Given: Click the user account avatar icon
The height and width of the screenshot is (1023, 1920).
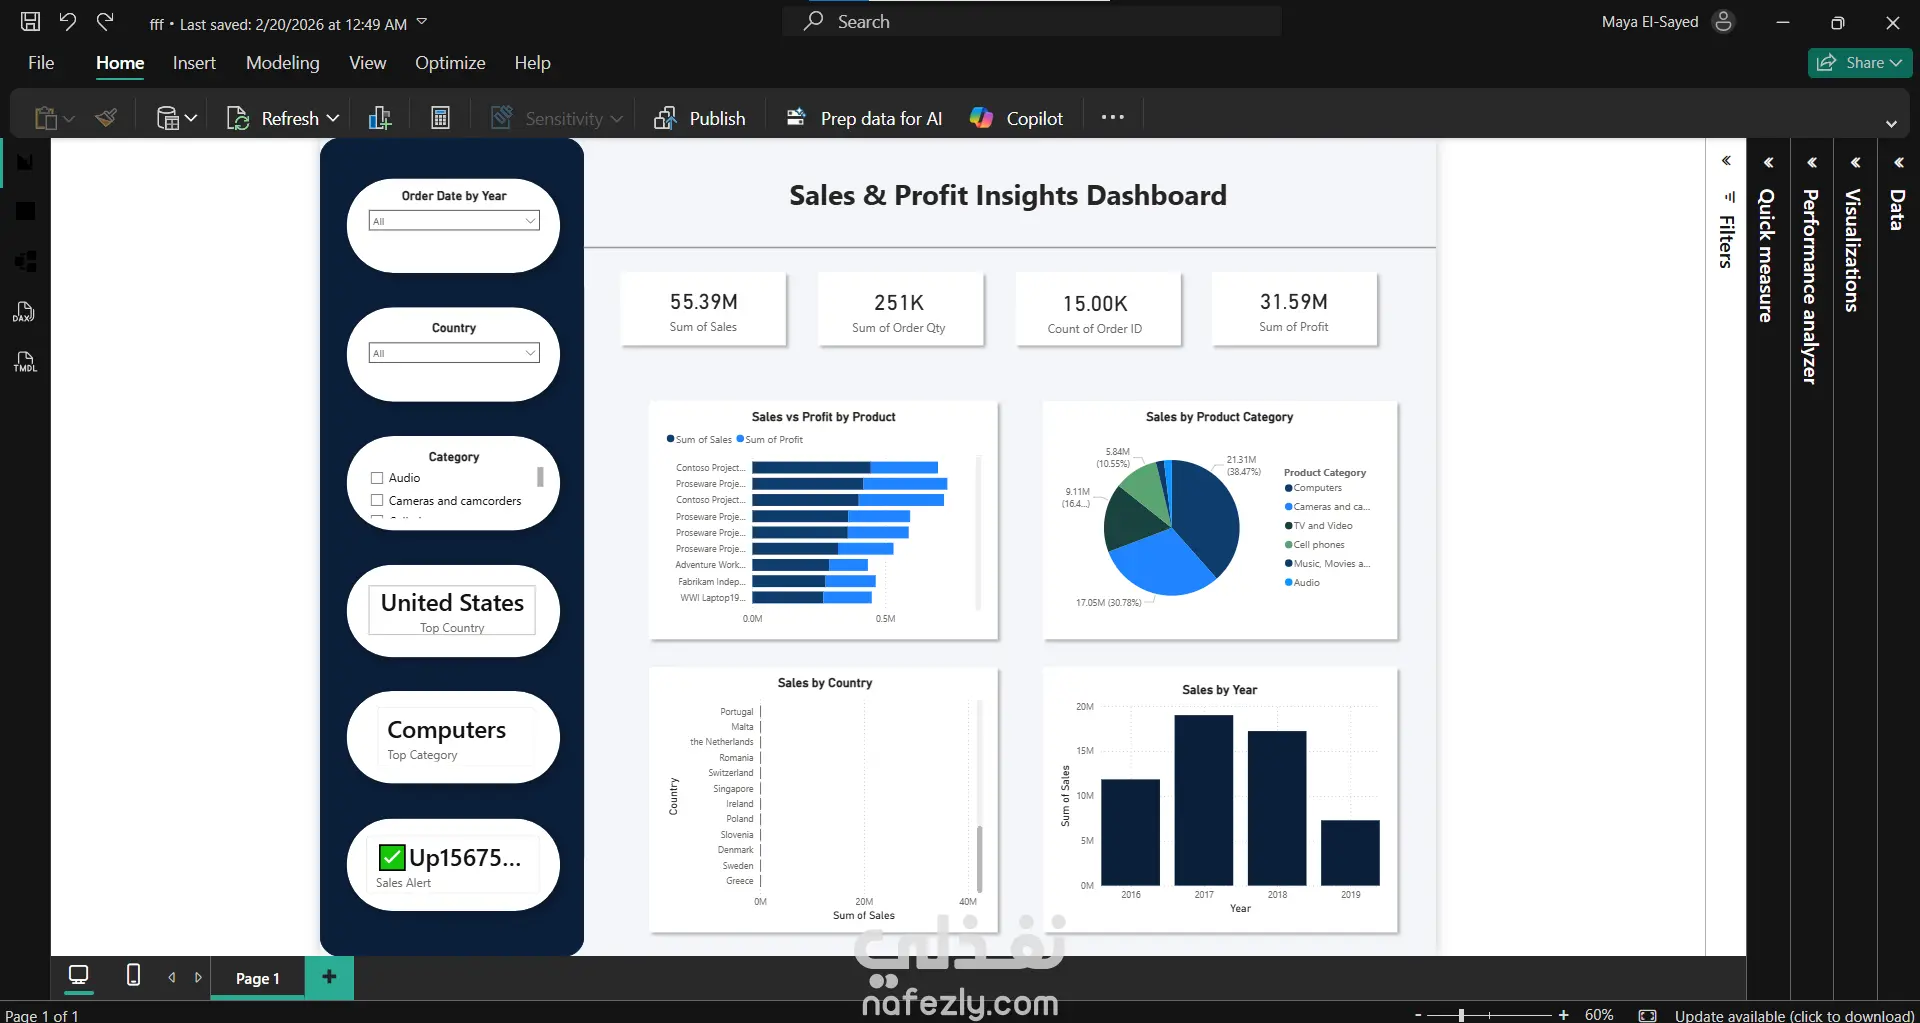Looking at the screenshot, I should [x=1723, y=21].
